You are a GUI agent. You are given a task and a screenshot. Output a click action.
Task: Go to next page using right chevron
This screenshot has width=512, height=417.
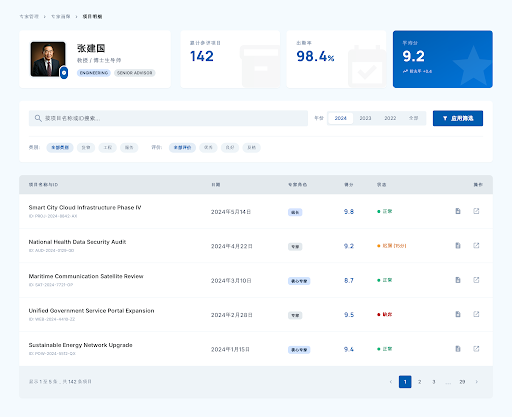click(x=477, y=382)
